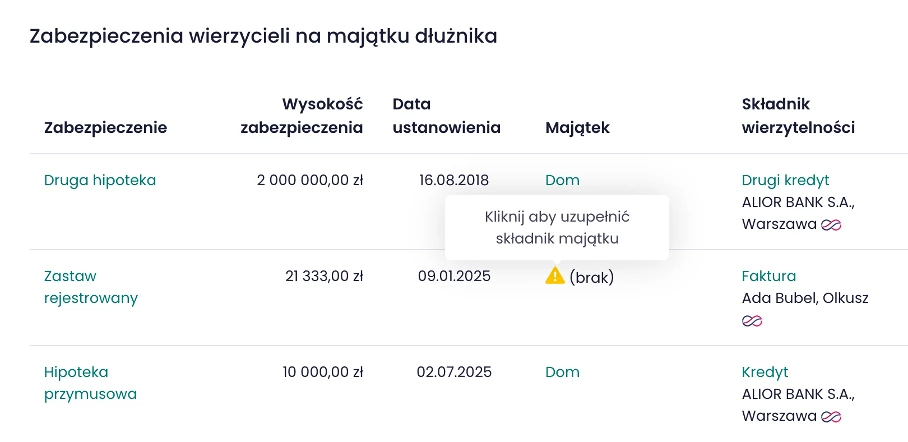
Task: Open the Drugi kredyt claim link
Action: click(785, 181)
